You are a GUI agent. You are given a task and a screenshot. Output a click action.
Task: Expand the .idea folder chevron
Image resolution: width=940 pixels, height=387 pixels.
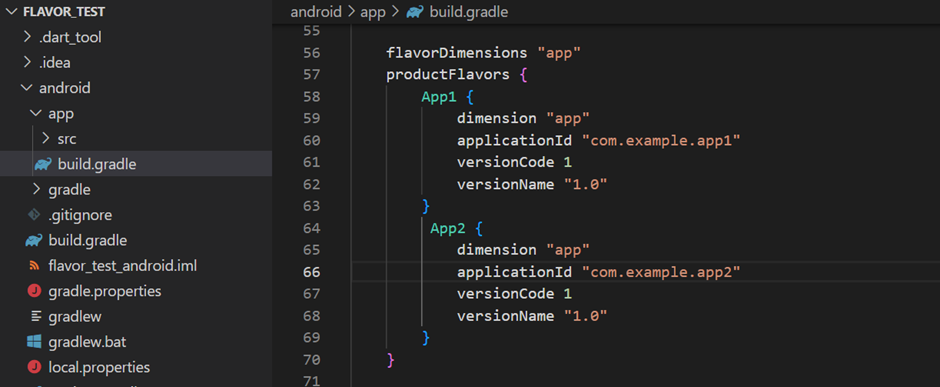tap(27, 62)
